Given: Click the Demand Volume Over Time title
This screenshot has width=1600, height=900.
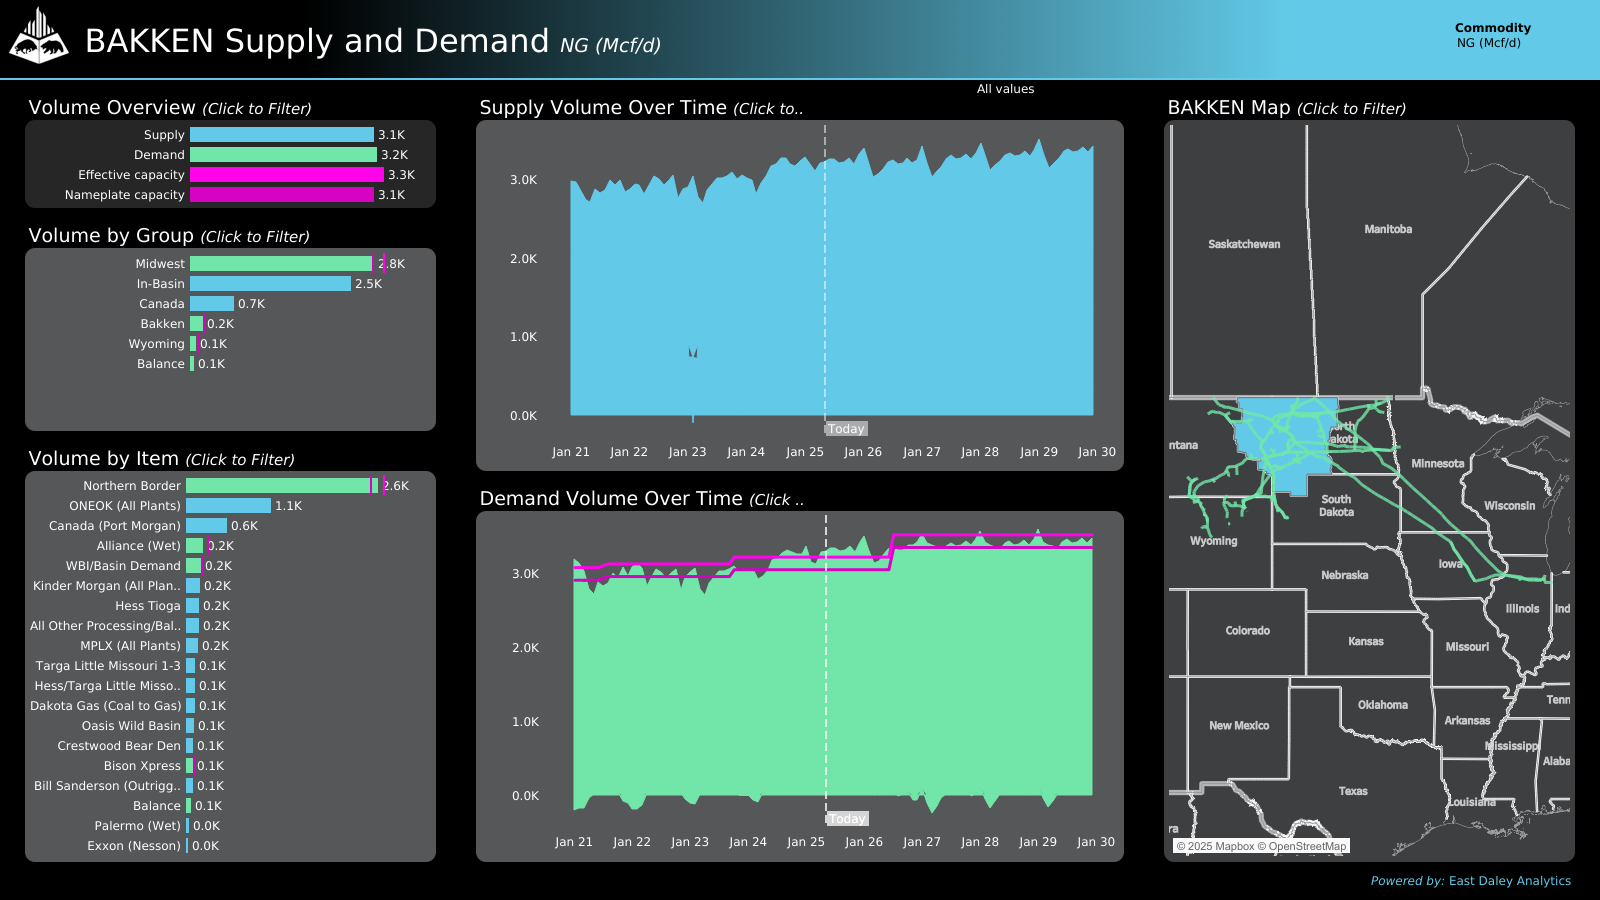Looking at the screenshot, I should point(641,499).
